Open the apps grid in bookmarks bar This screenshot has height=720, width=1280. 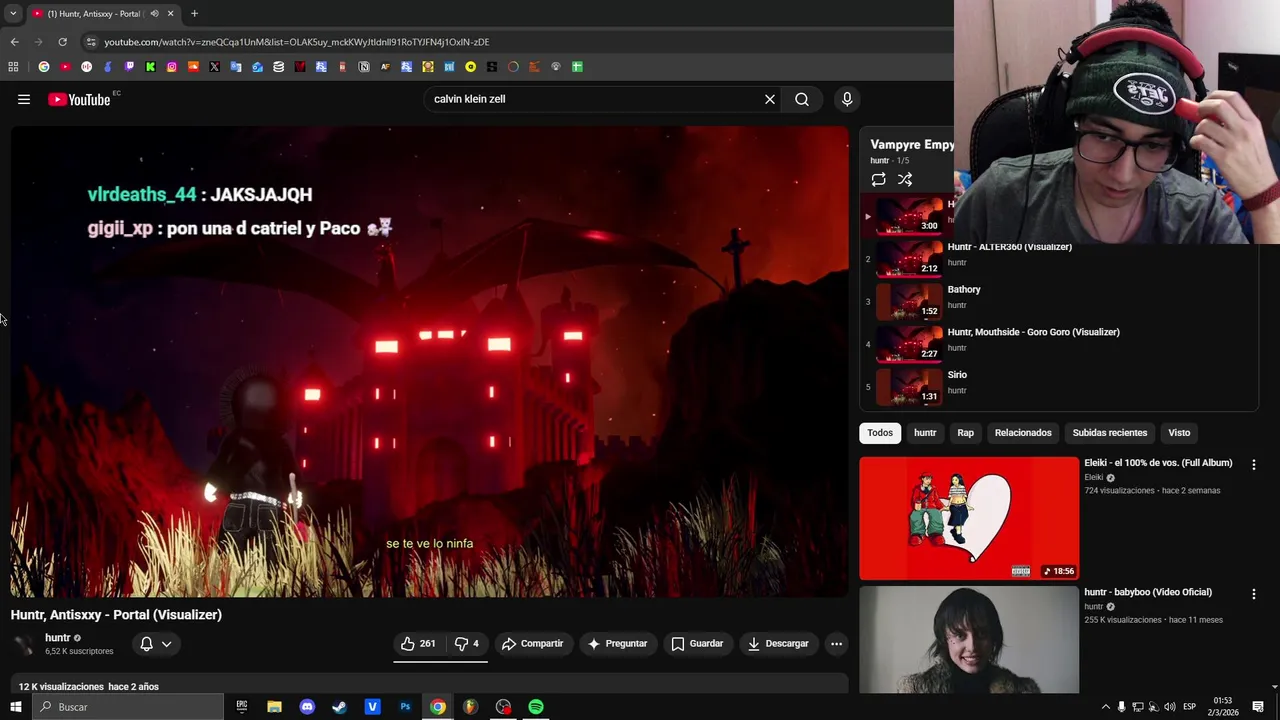13,67
